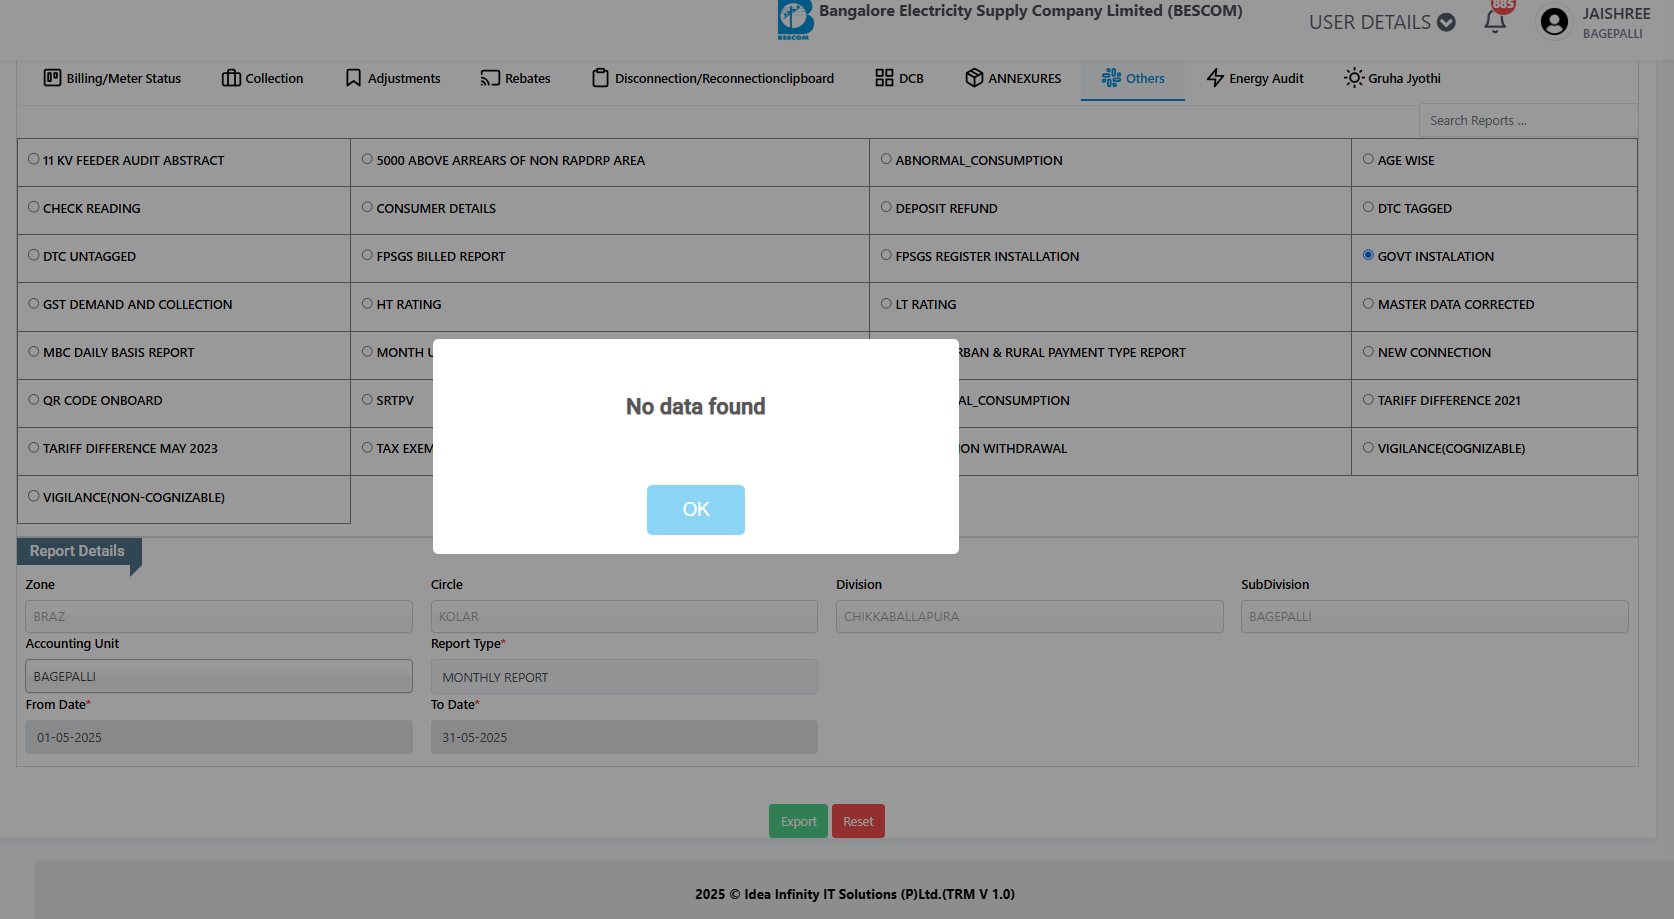This screenshot has width=1674, height=919.
Task: Click the user profile avatar icon
Action: pos(1554,22)
